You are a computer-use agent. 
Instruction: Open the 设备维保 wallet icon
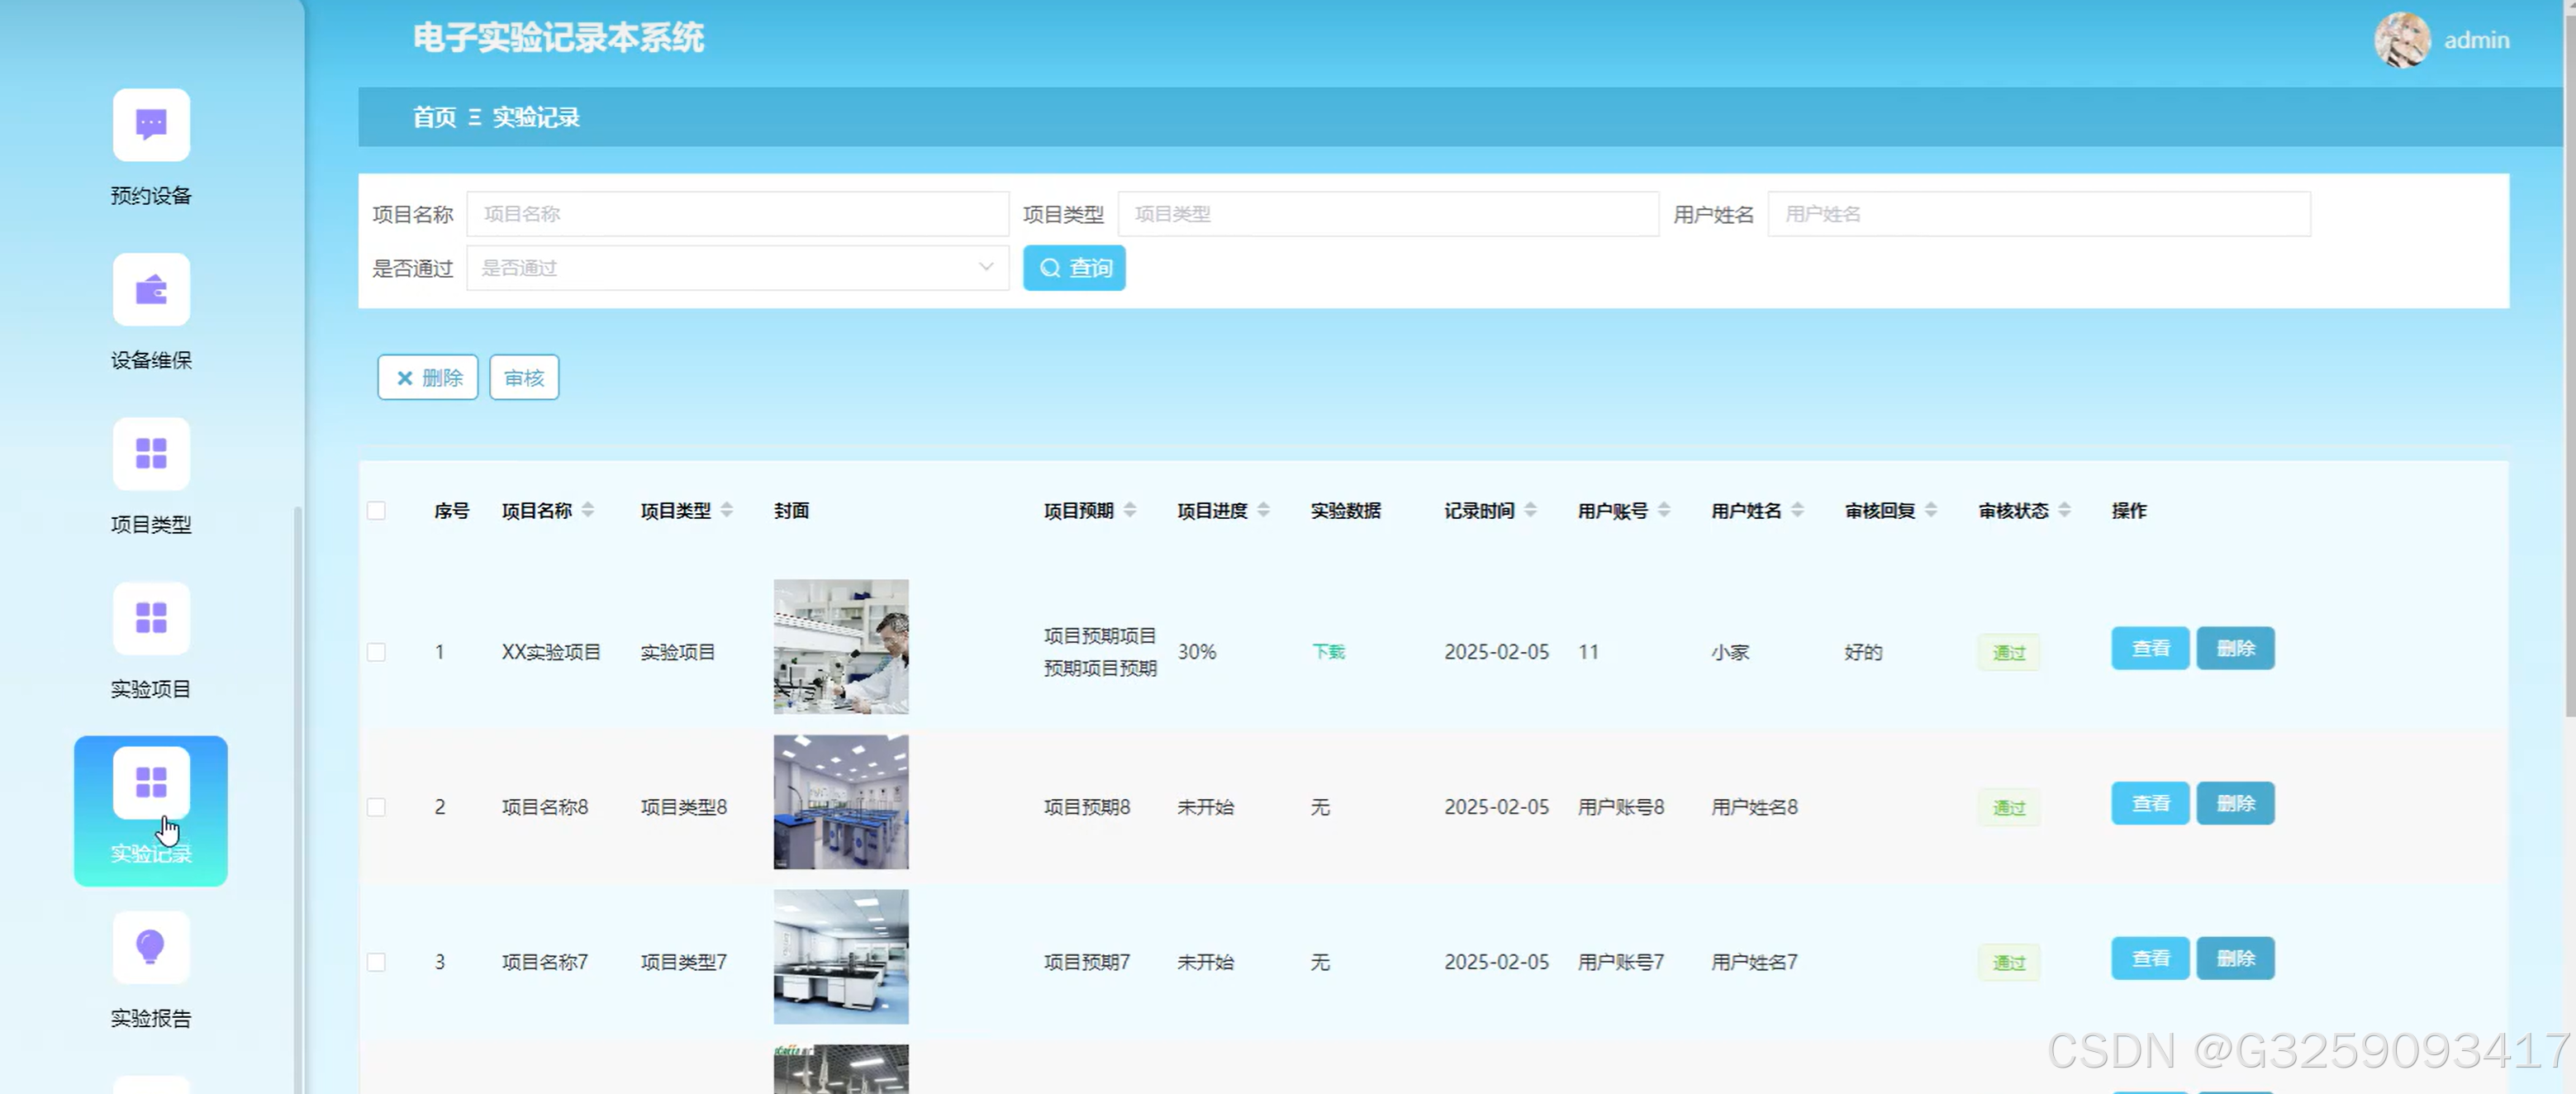point(151,290)
